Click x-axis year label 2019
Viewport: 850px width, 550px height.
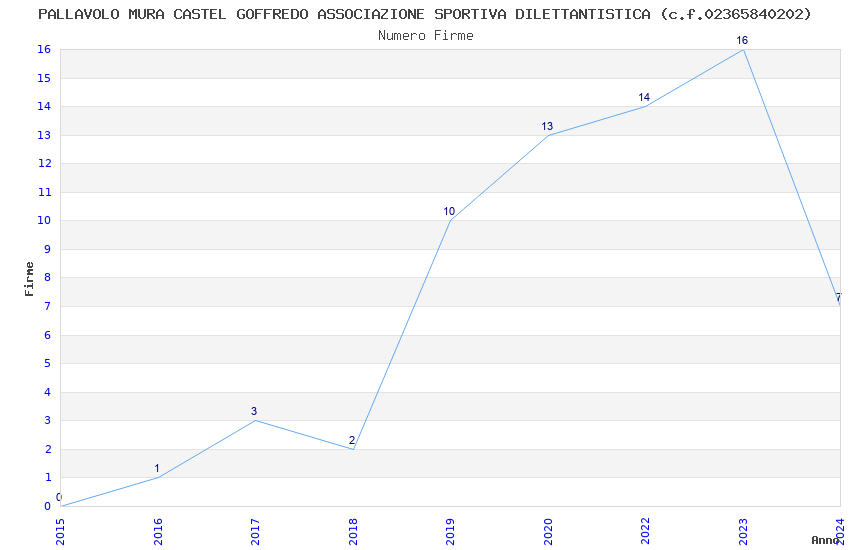click(450, 532)
